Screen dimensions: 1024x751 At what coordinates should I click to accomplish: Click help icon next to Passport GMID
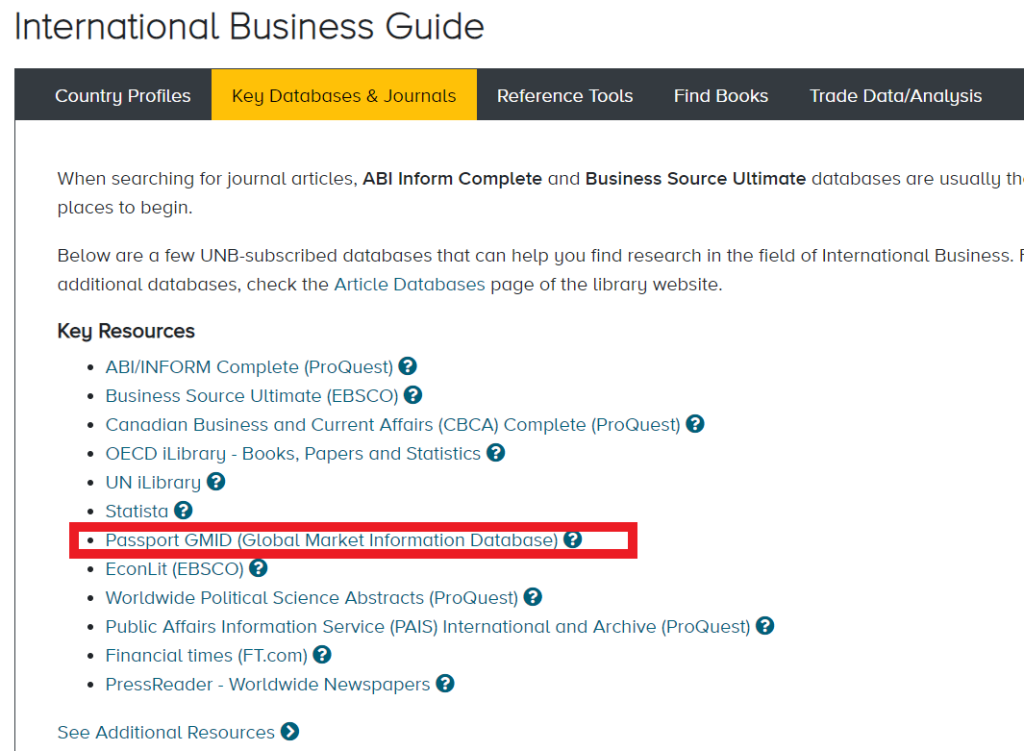572,540
